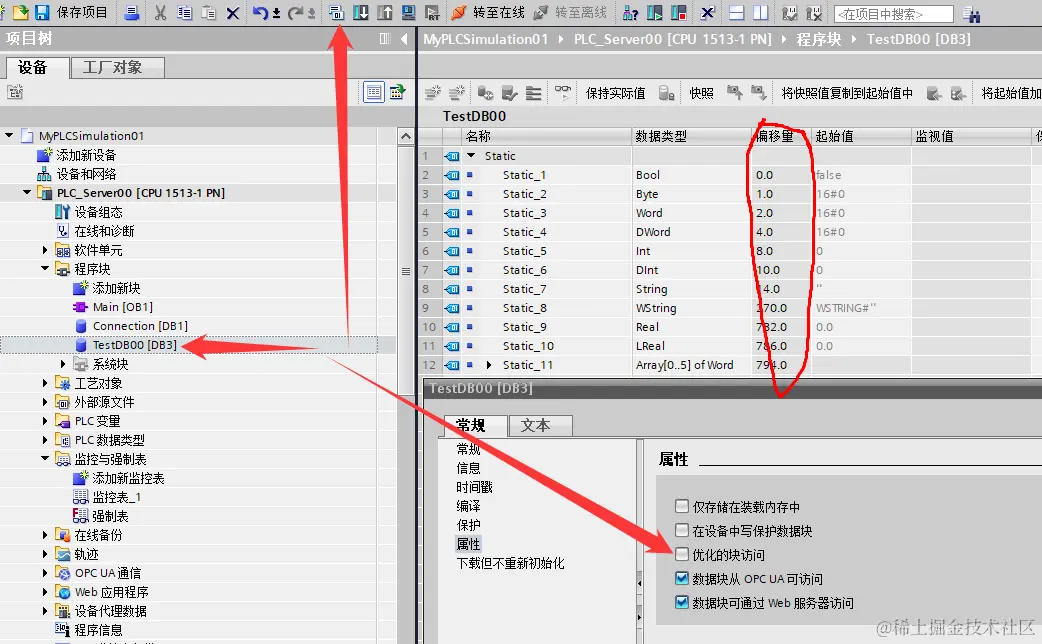Click the Accessible devices icon
This screenshot has height=644, width=1042.
(x=630, y=12)
